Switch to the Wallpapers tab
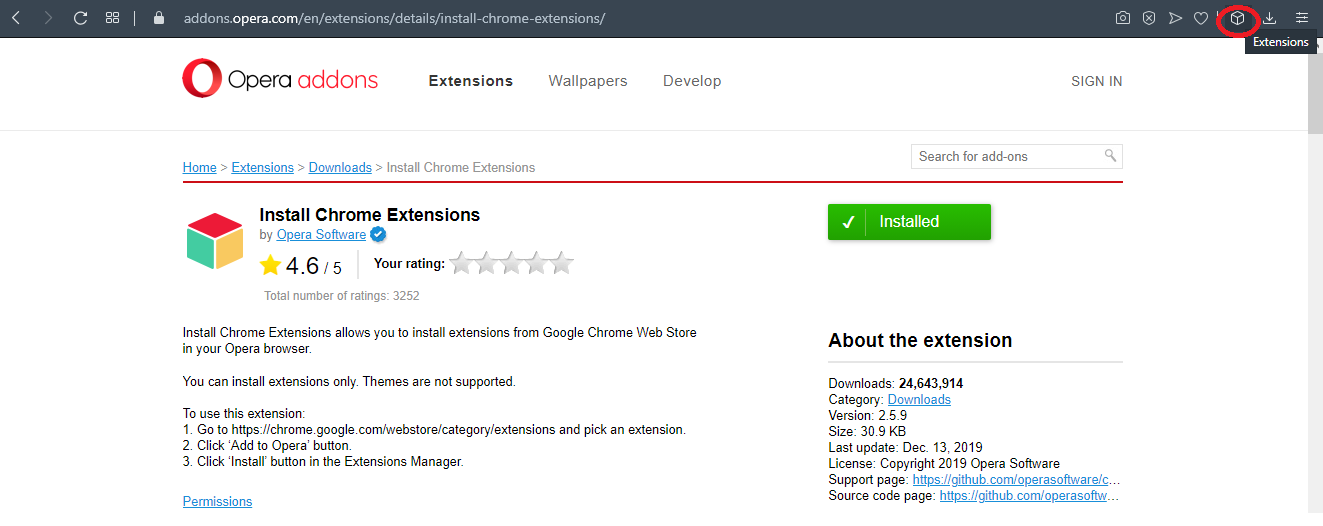 pyautogui.click(x=588, y=81)
